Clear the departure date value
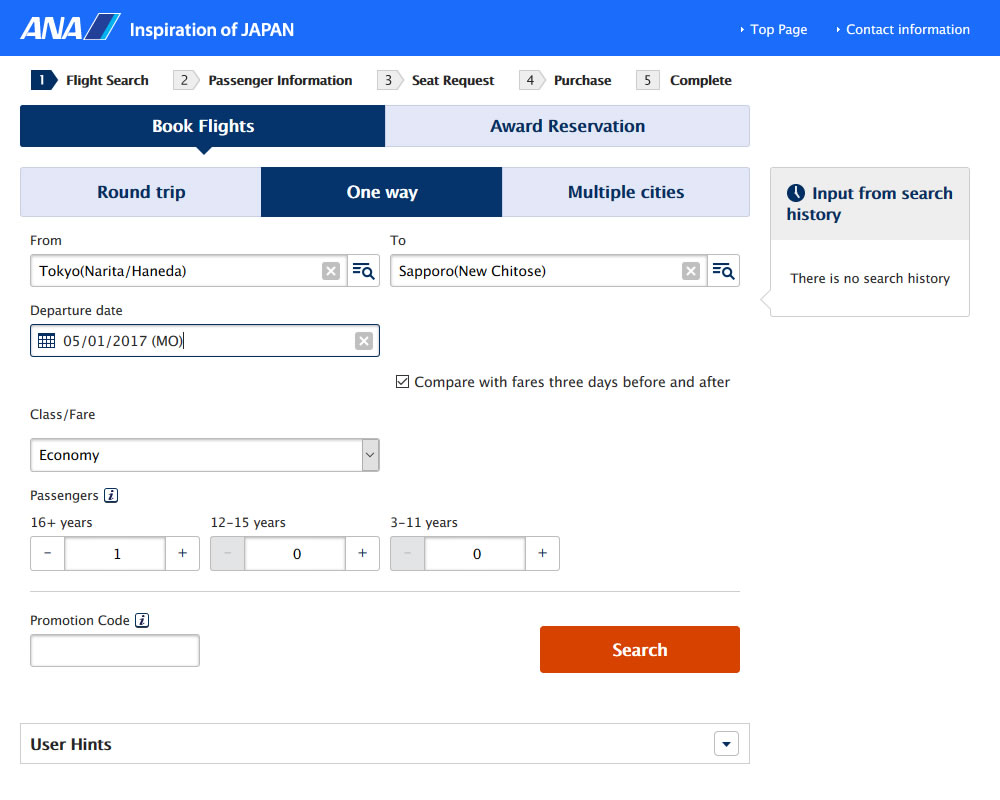This screenshot has height=800, width=1000. coord(364,341)
